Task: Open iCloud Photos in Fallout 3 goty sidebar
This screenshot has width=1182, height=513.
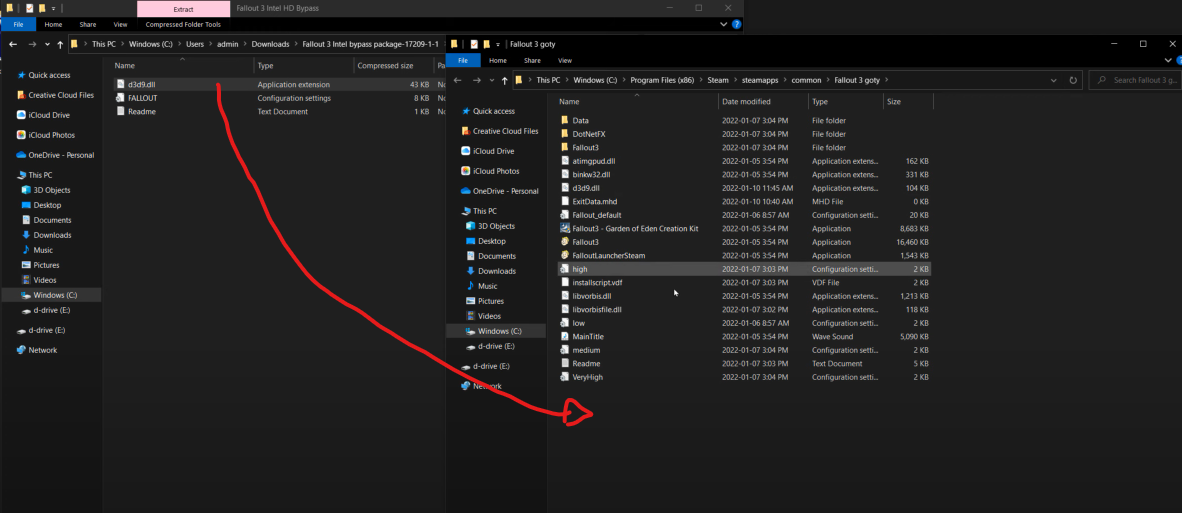Action: 495,171
